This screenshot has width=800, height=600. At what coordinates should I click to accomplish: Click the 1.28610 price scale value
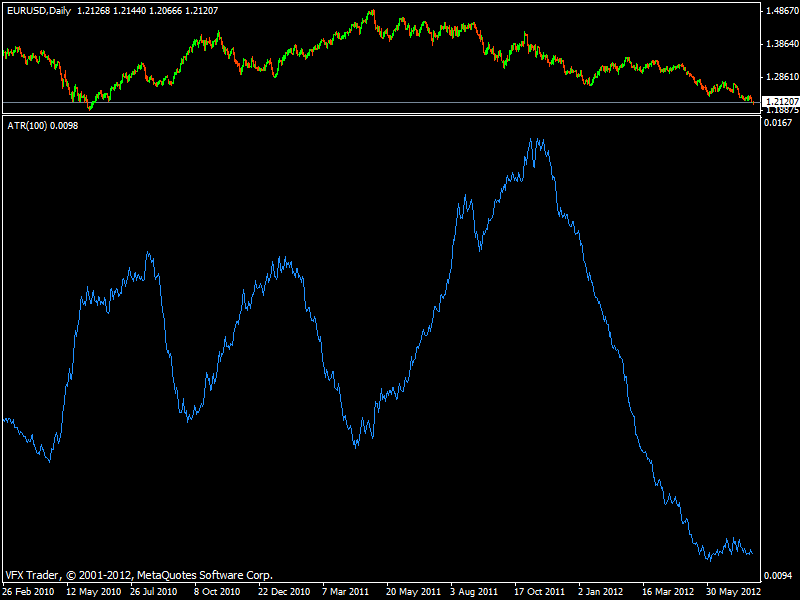coord(782,77)
